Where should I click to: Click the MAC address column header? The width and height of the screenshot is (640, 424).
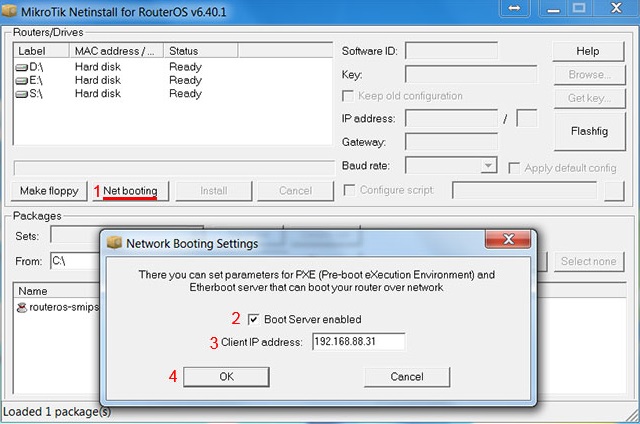click(x=116, y=51)
